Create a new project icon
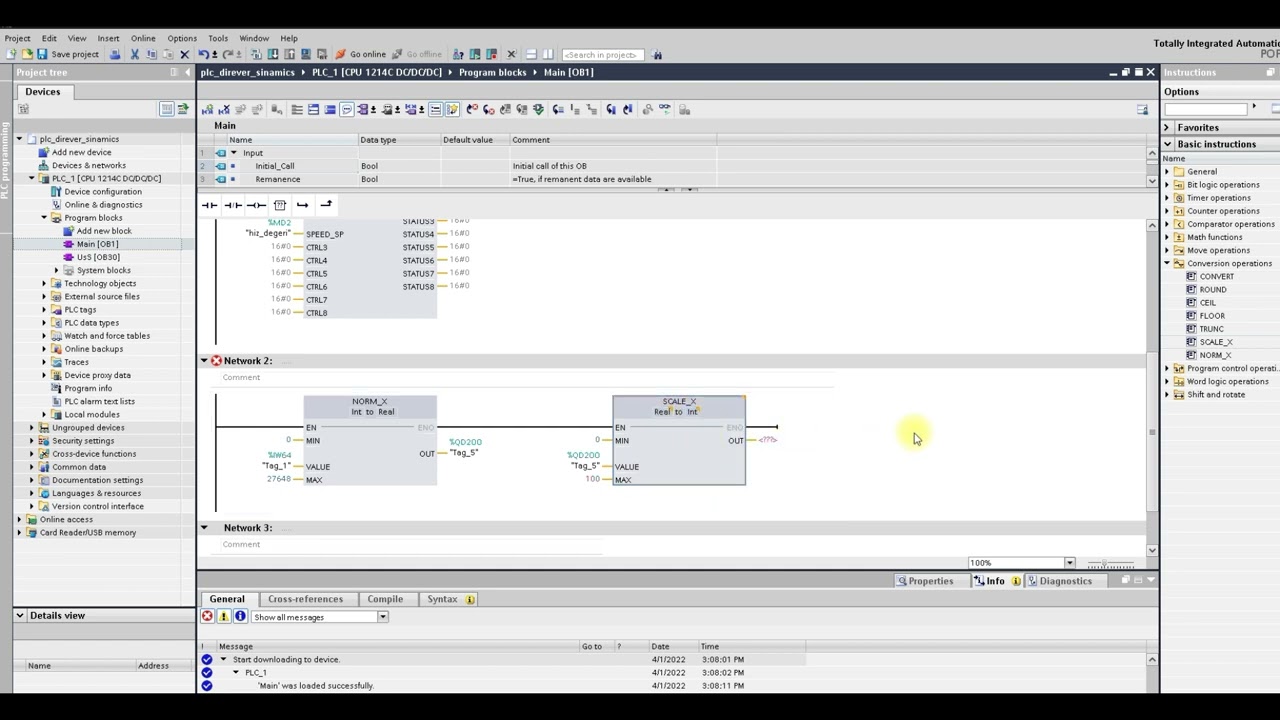This screenshot has width=1280, height=720. point(12,54)
